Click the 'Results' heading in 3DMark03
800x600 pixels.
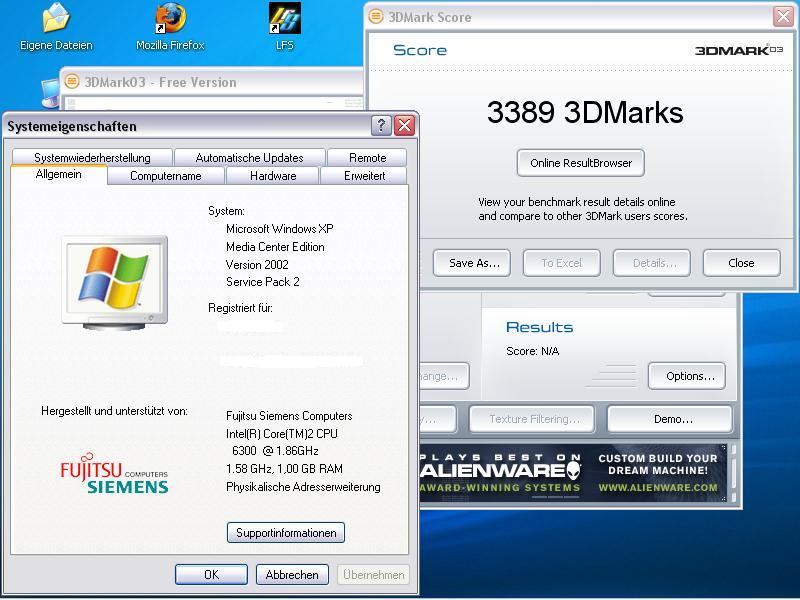539,327
